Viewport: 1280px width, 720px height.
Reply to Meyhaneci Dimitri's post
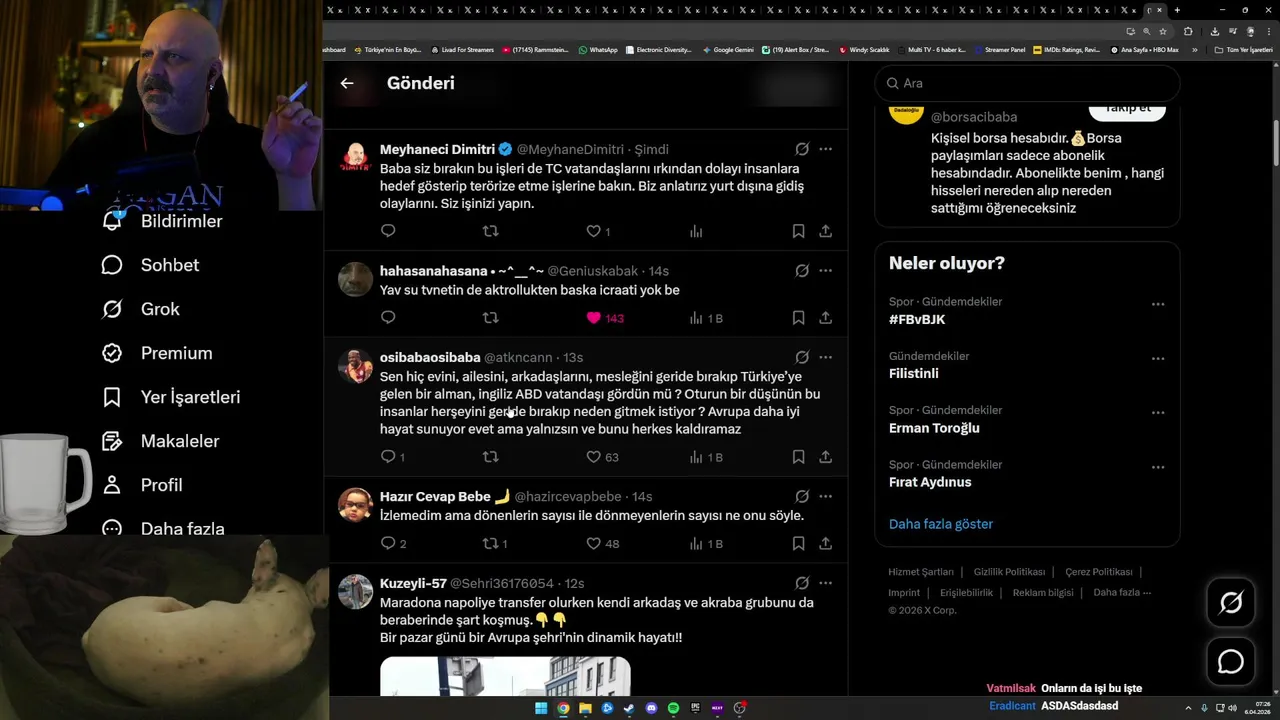389,231
